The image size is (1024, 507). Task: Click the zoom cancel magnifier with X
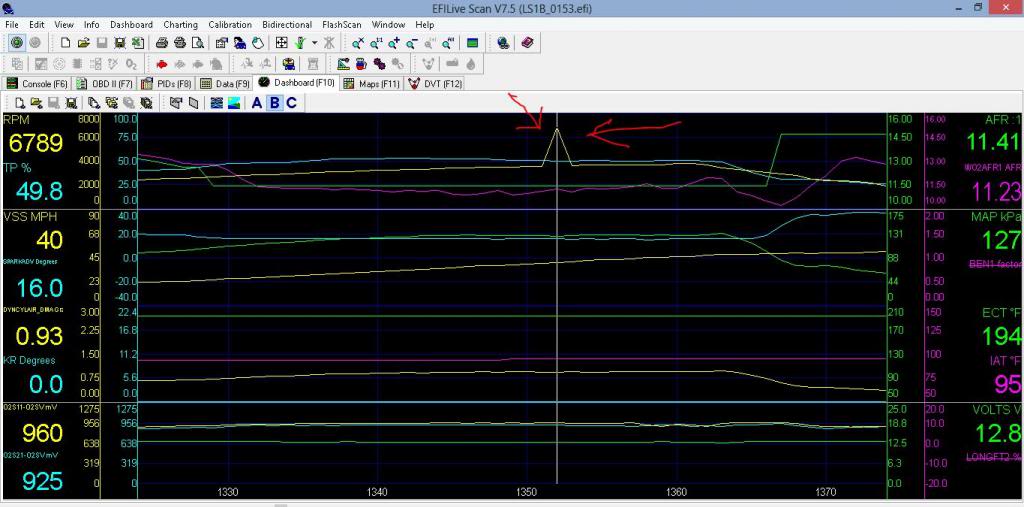tap(358, 42)
